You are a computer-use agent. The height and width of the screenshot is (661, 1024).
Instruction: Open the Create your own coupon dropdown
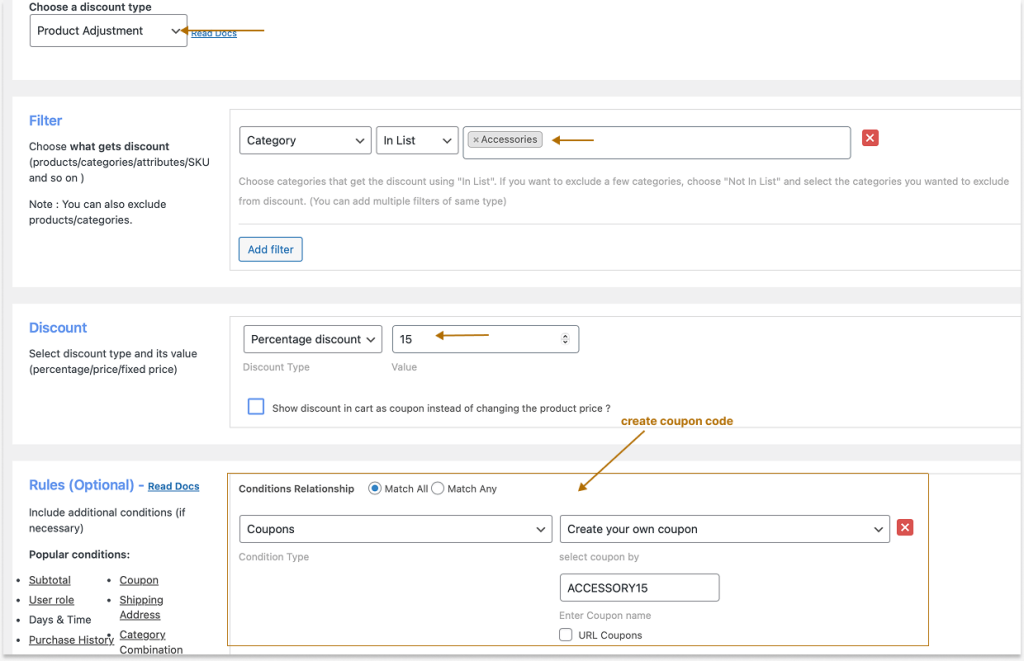[x=724, y=529]
